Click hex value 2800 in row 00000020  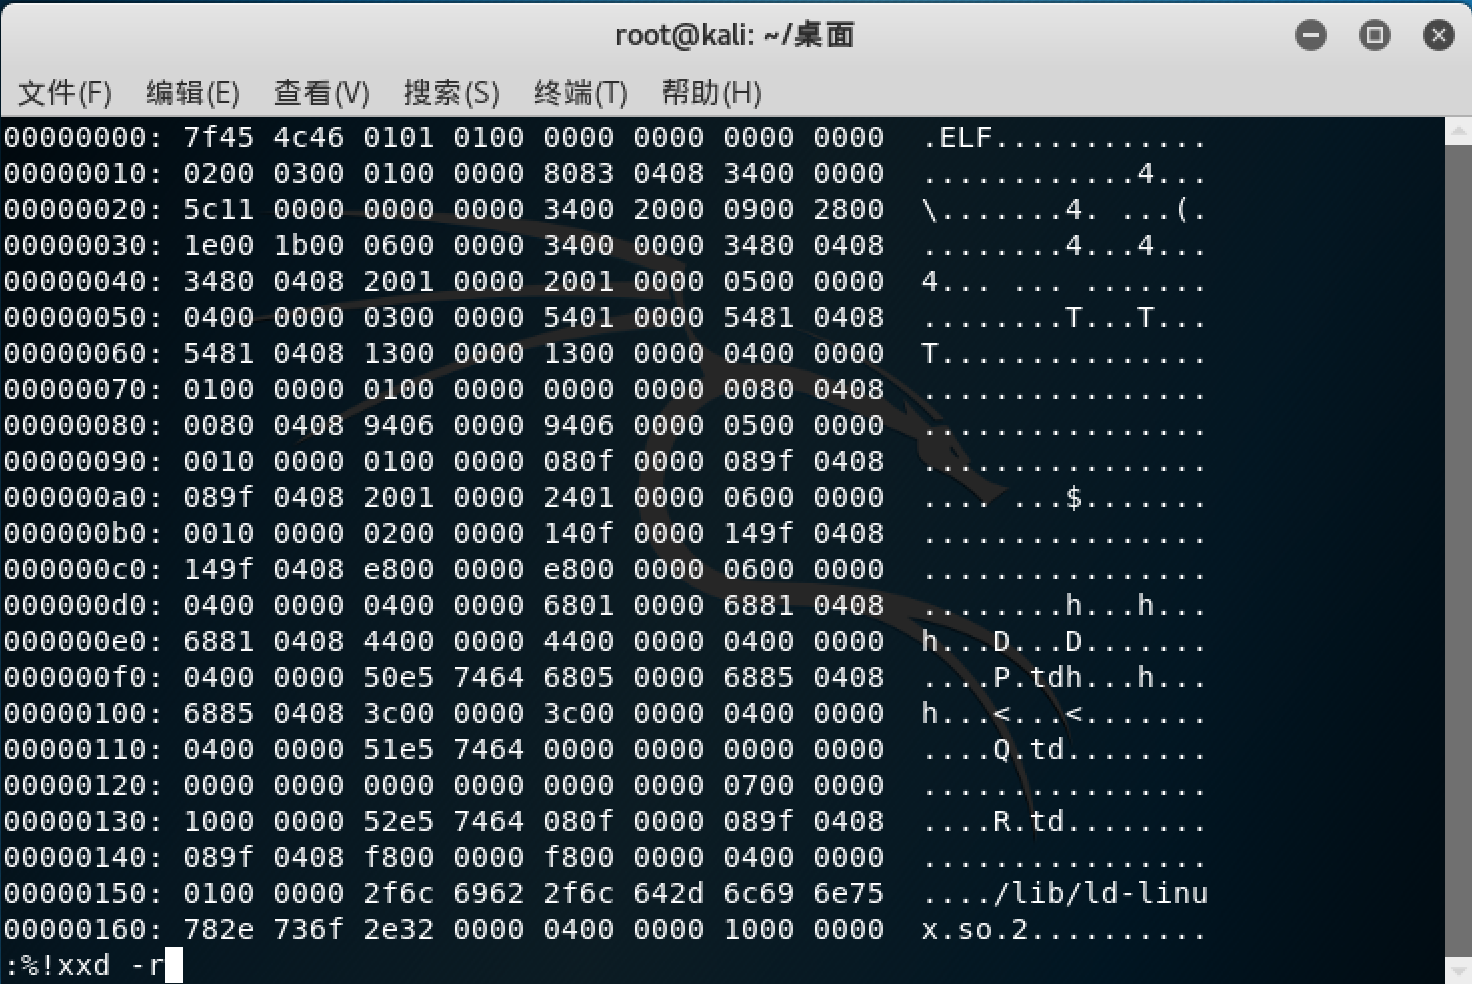(x=849, y=209)
